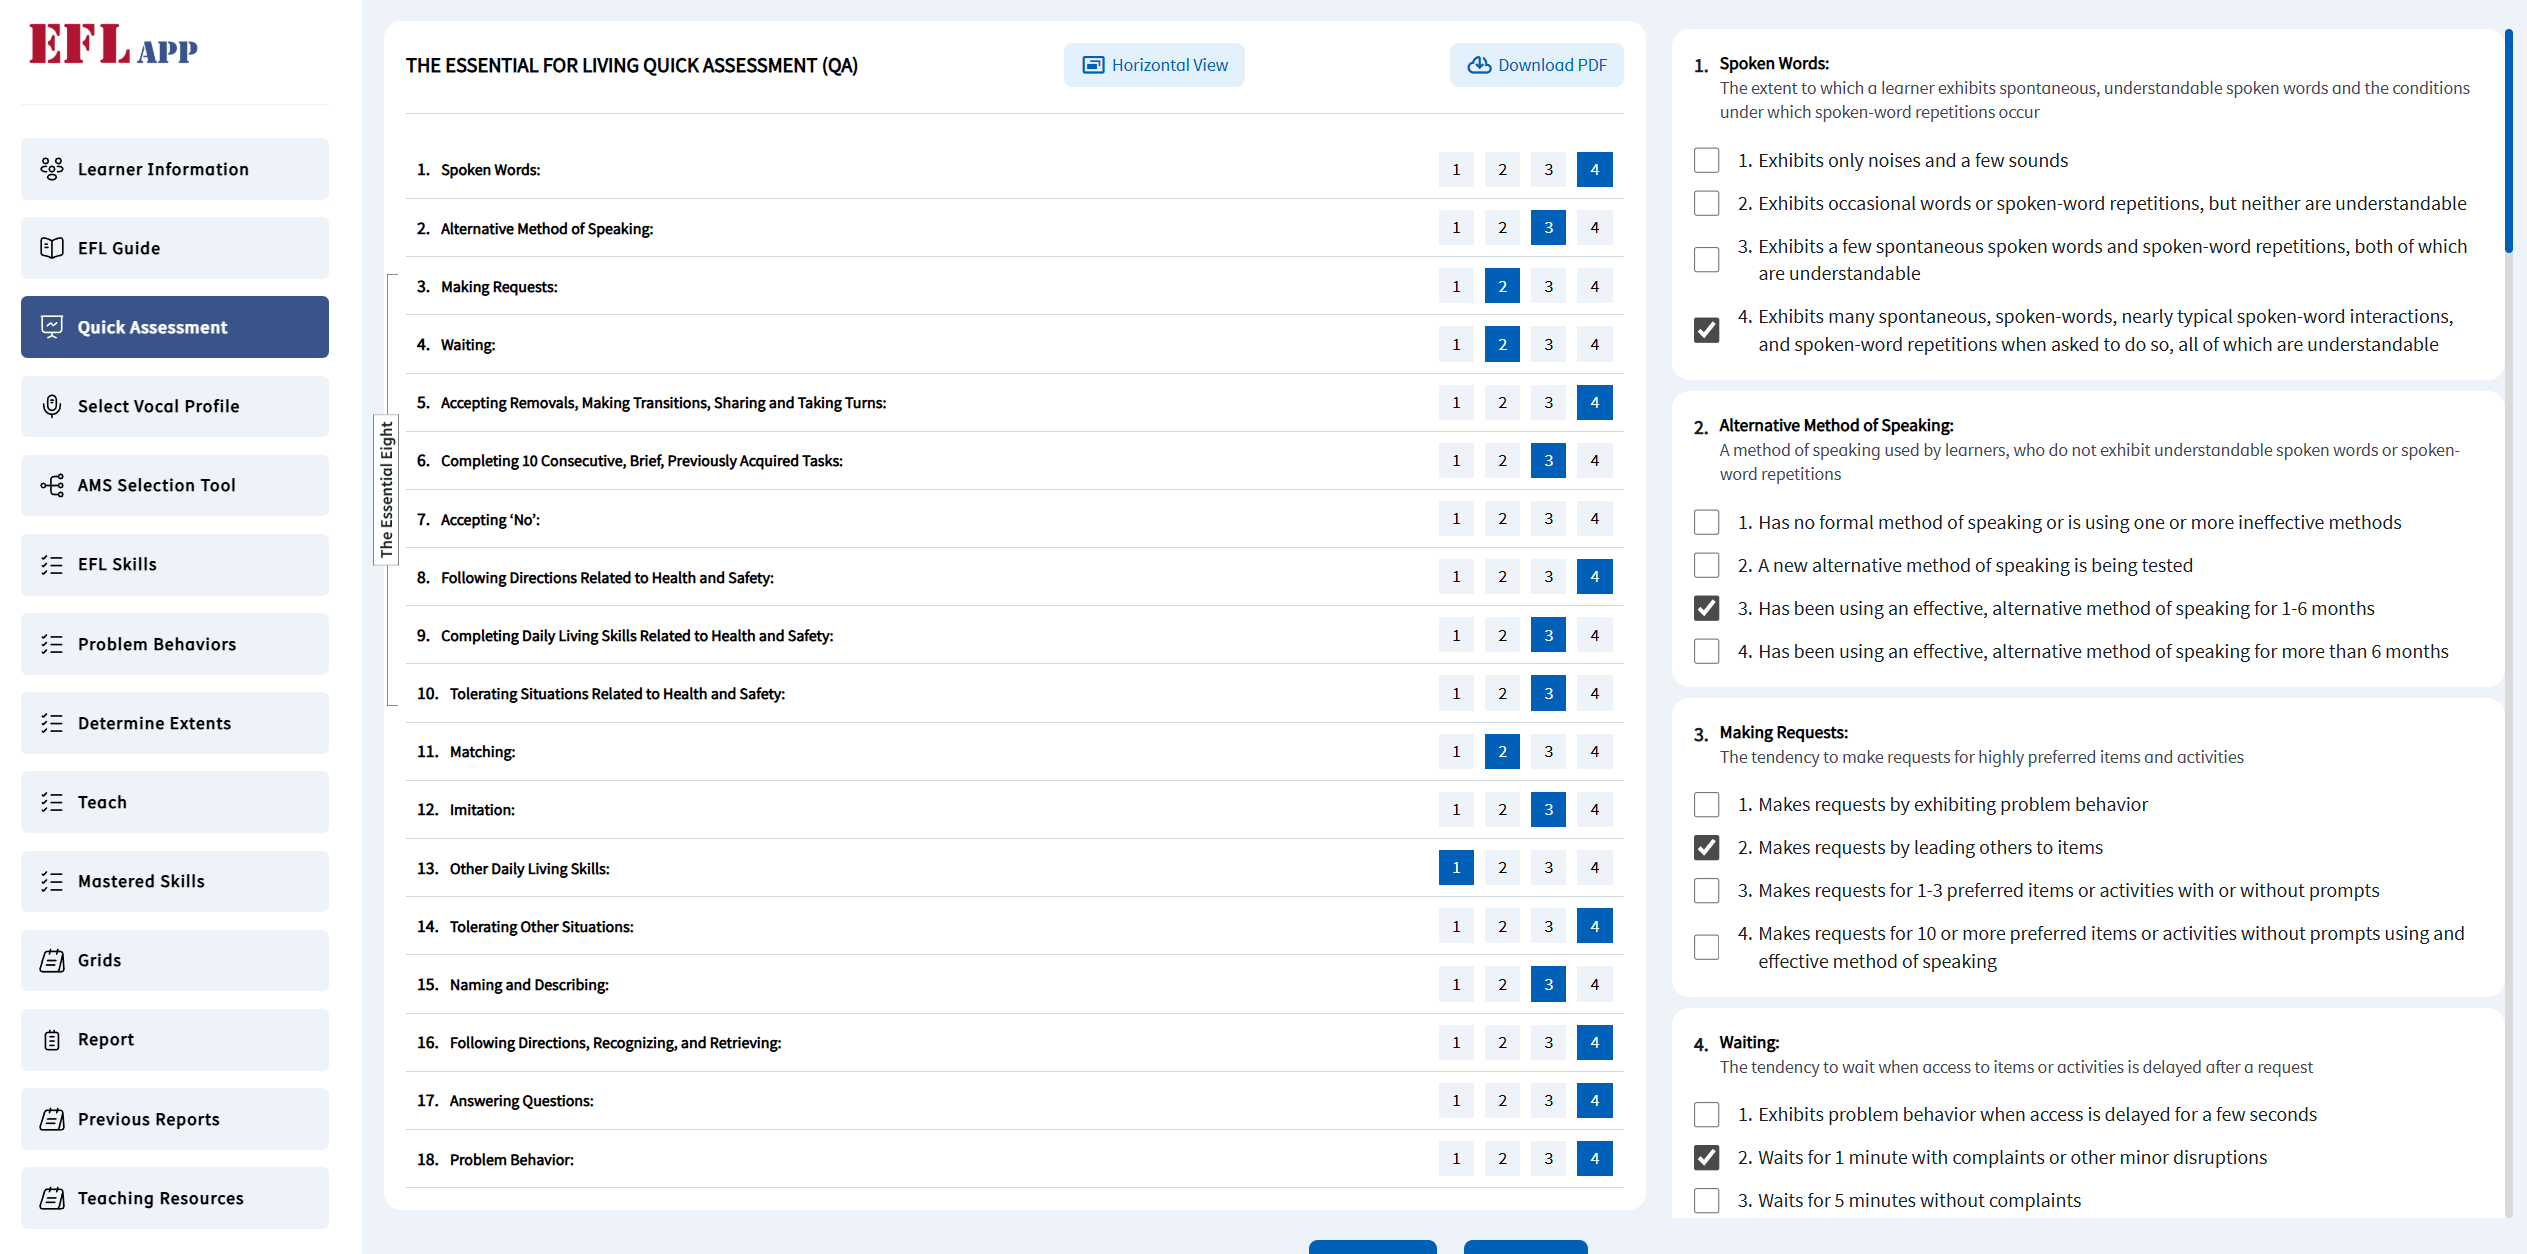Click the Learner Information sidebar icon
Screen dimensions: 2527x1254
(52, 169)
